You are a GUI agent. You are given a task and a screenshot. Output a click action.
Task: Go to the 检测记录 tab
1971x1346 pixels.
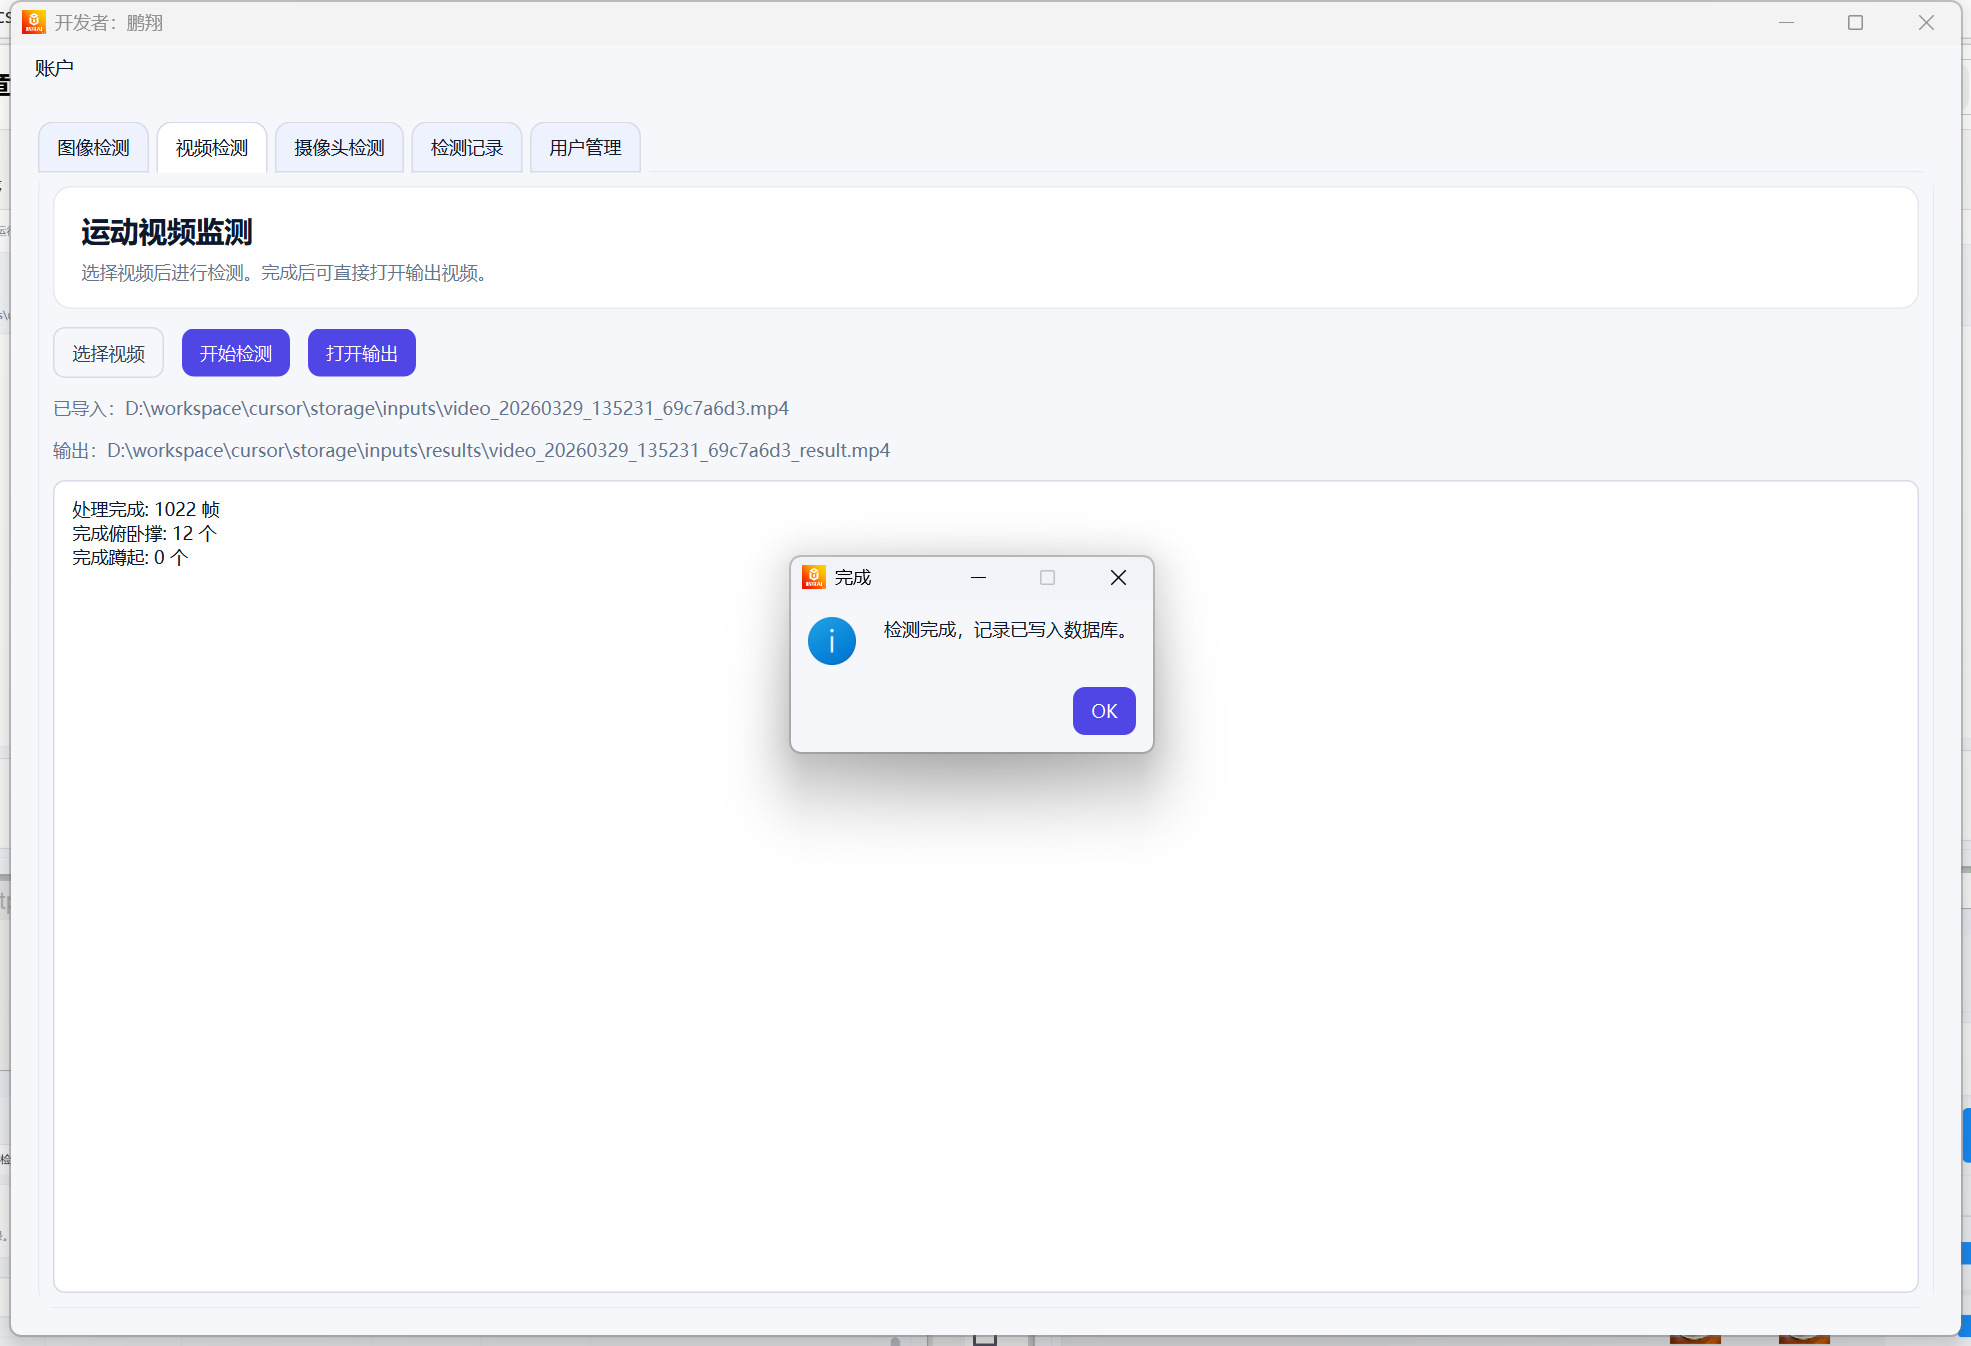point(466,148)
